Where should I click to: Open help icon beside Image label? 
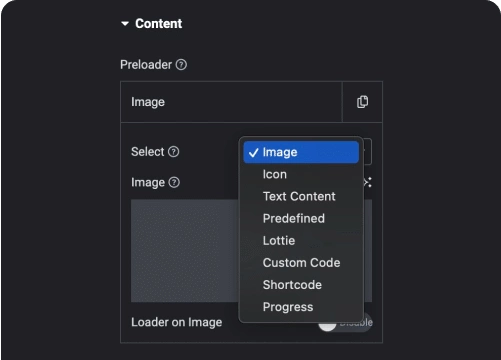pyautogui.click(x=174, y=182)
